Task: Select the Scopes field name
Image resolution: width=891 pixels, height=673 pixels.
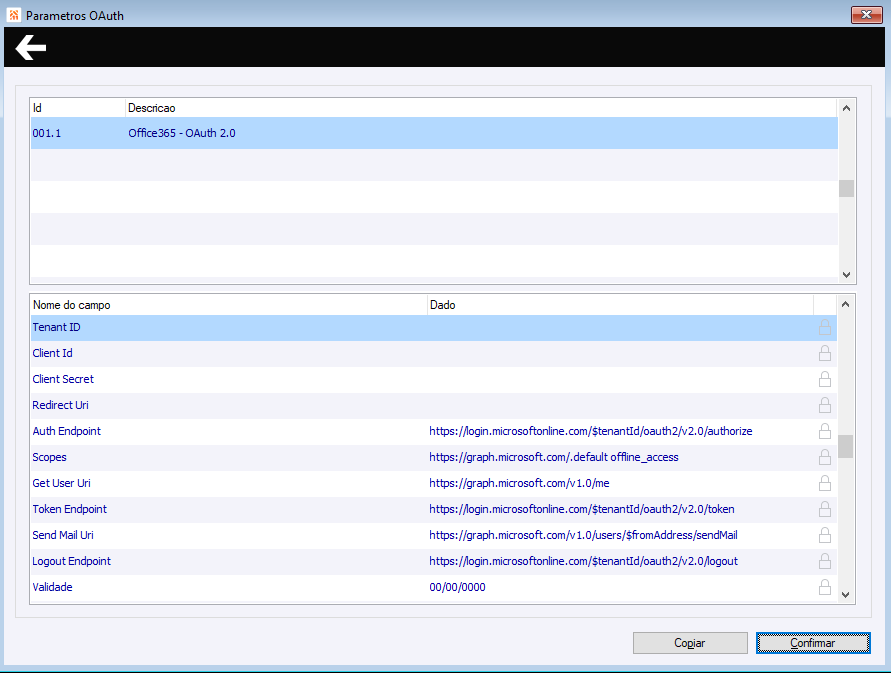Action: pos(49,457)
